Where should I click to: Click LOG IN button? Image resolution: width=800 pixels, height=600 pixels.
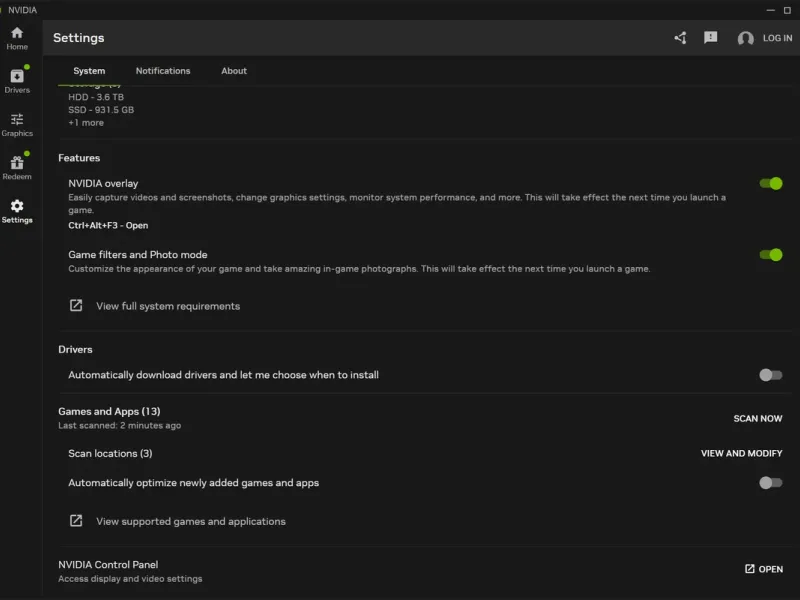pyautogui.click(x=777, y=38)
